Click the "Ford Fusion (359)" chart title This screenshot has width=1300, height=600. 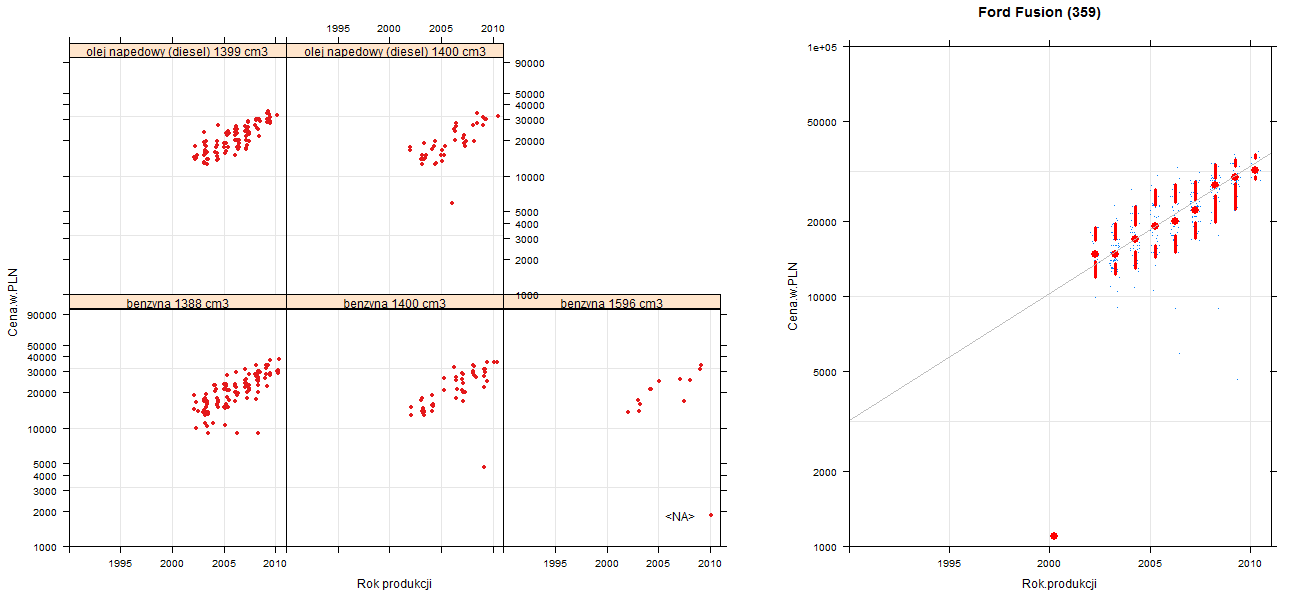1039,13
